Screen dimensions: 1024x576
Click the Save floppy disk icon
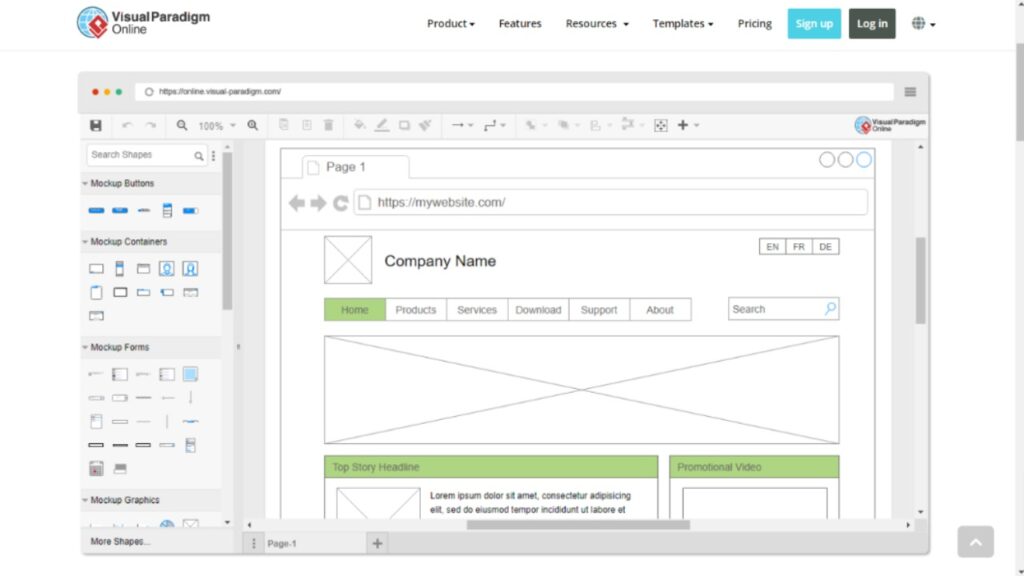tap(96, 126)
